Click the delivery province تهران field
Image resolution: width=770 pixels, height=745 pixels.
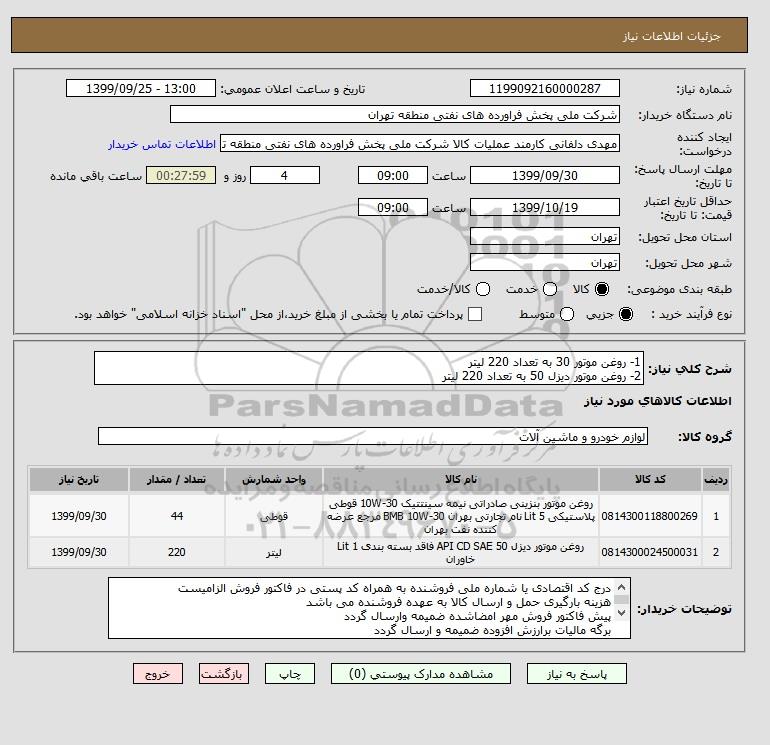tap(545, 237)
